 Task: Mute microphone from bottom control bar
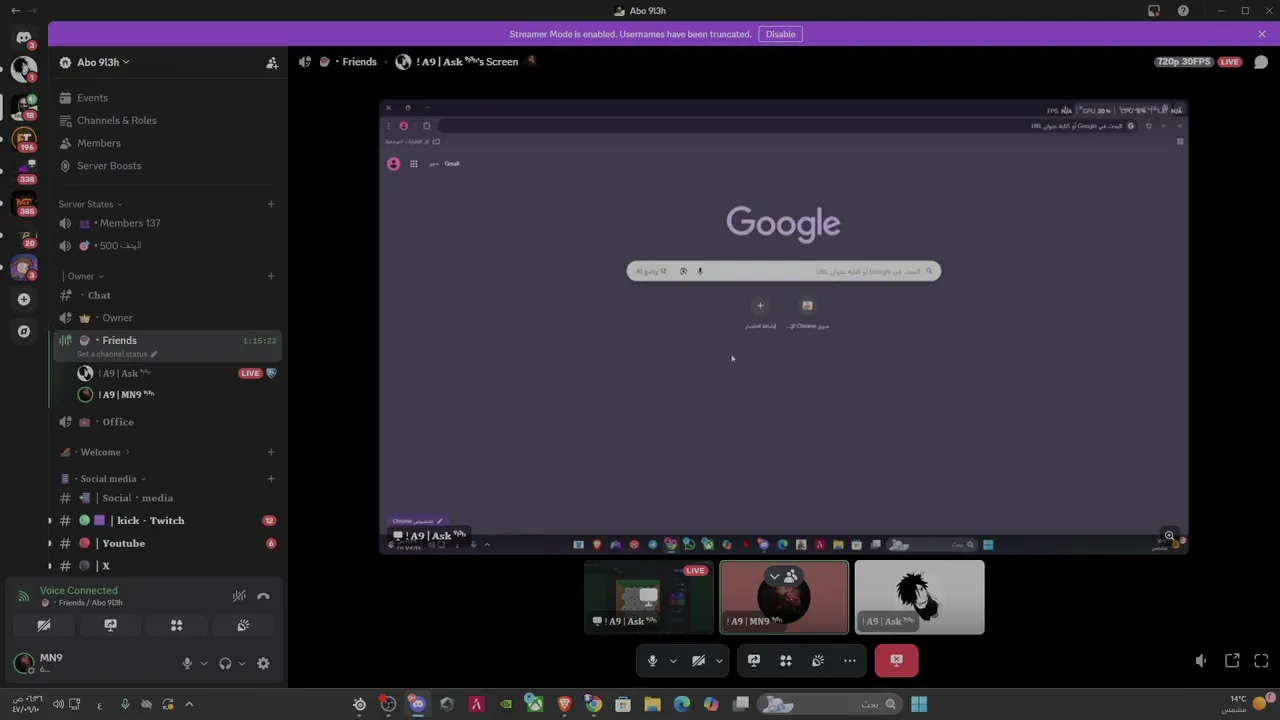tap(652, 660)
